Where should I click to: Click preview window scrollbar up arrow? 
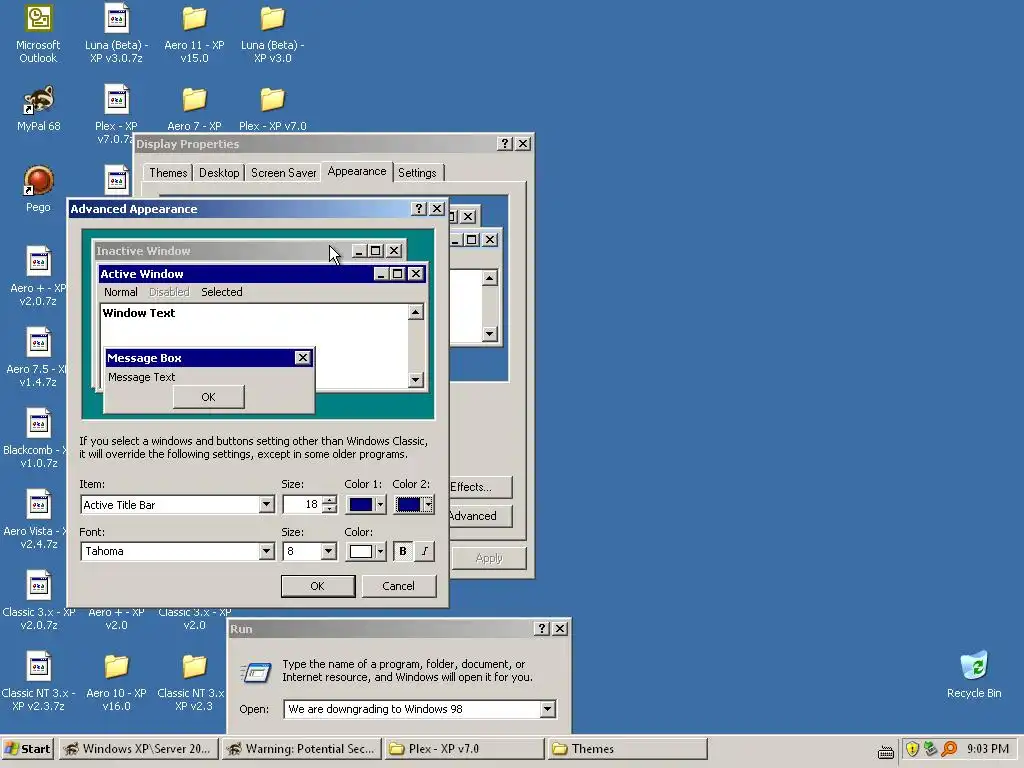point(415,312)
